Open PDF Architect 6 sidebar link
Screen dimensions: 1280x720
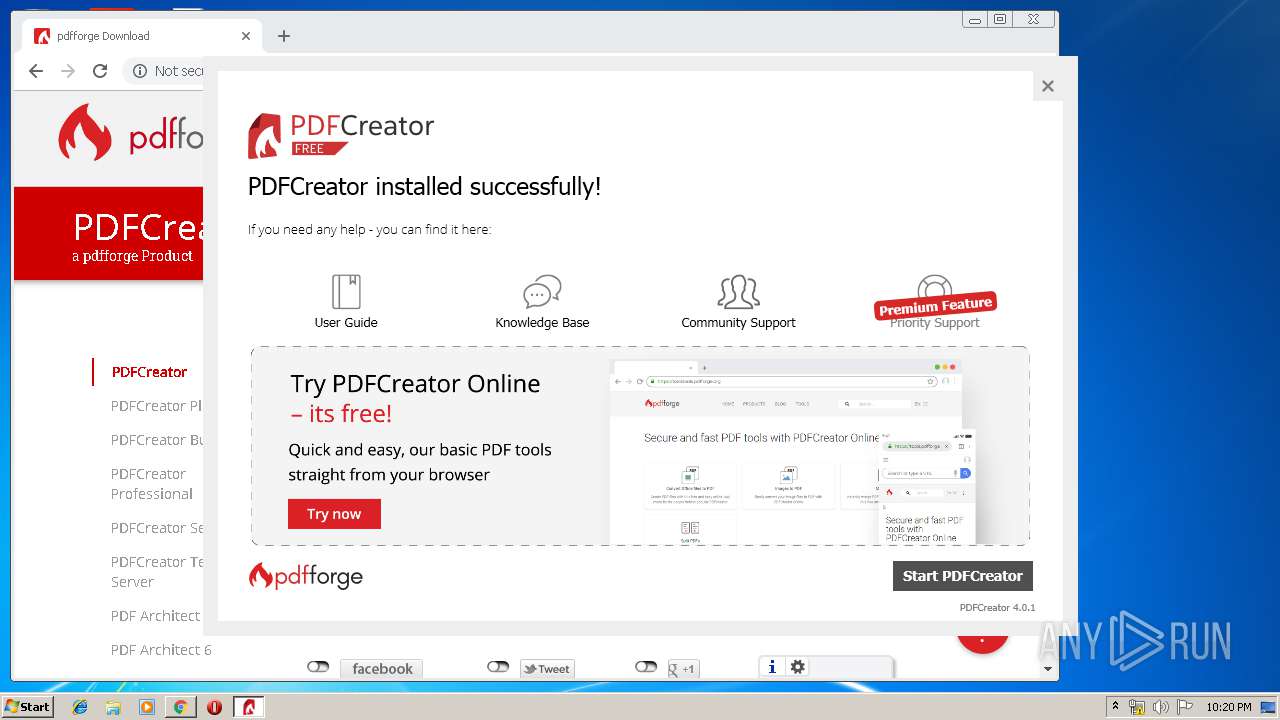pos(161,650)
